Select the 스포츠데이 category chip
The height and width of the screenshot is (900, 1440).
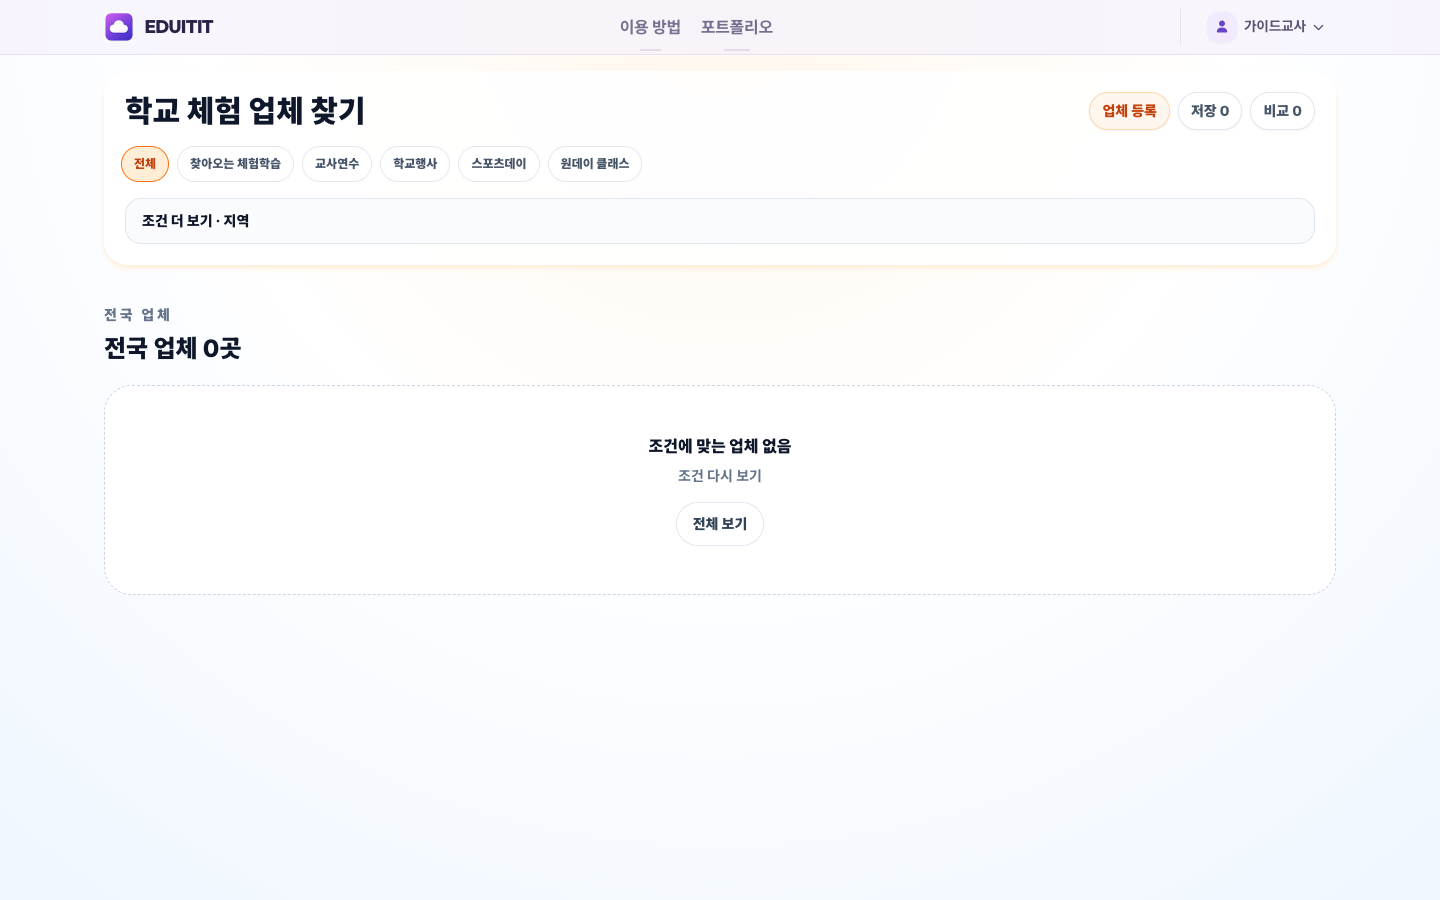[x=499, y=164]
